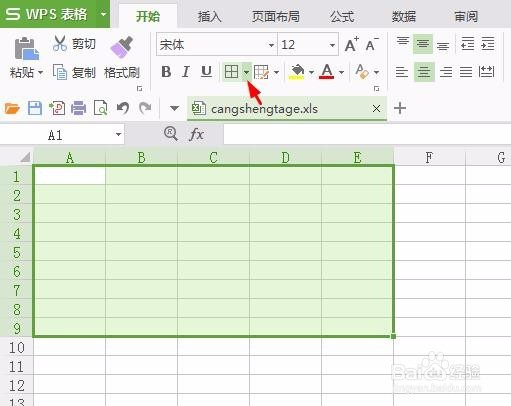Viewport: 511px width, 406px height.
Task: Add a new document tab with plus
Action: (400, 108)
